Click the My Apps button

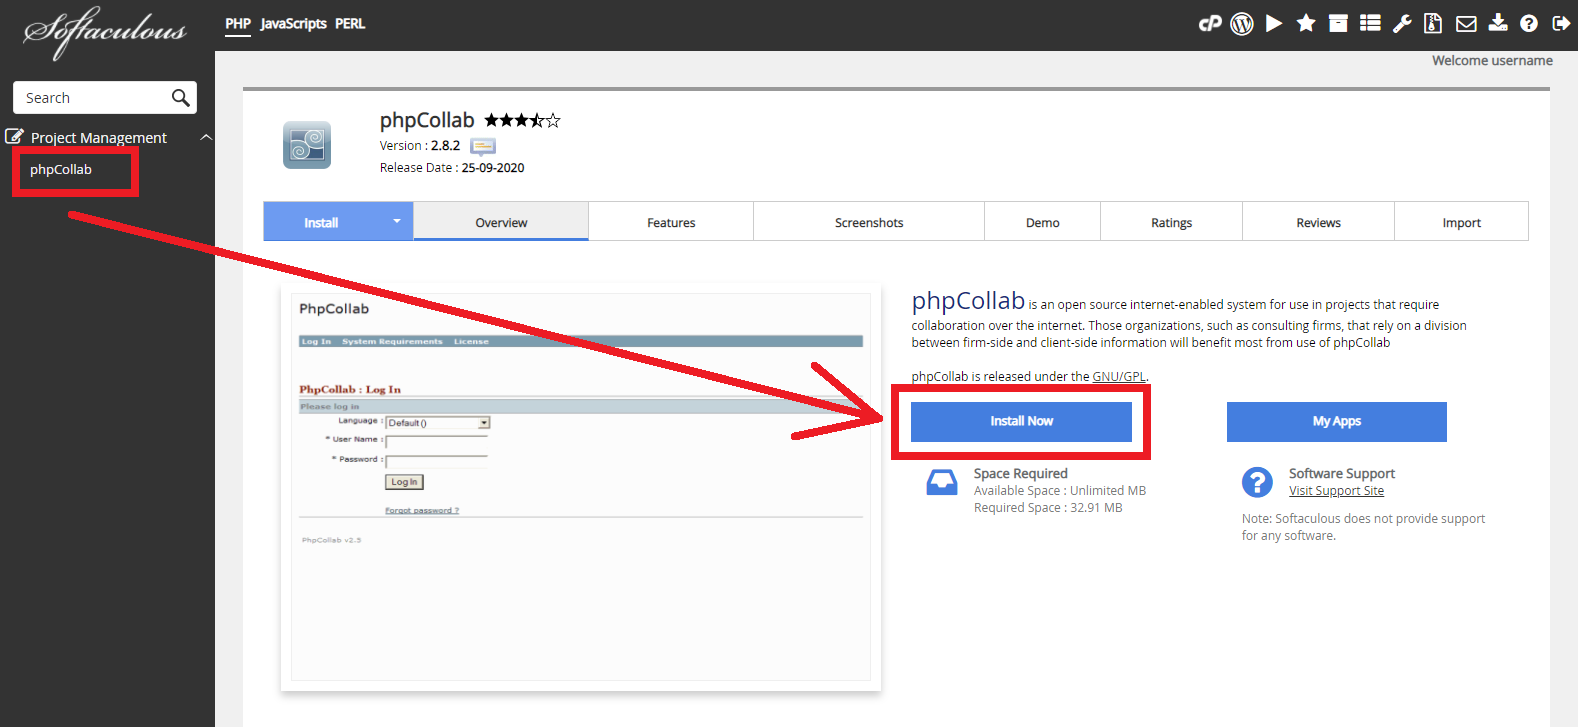click(x=1336, y=421)
